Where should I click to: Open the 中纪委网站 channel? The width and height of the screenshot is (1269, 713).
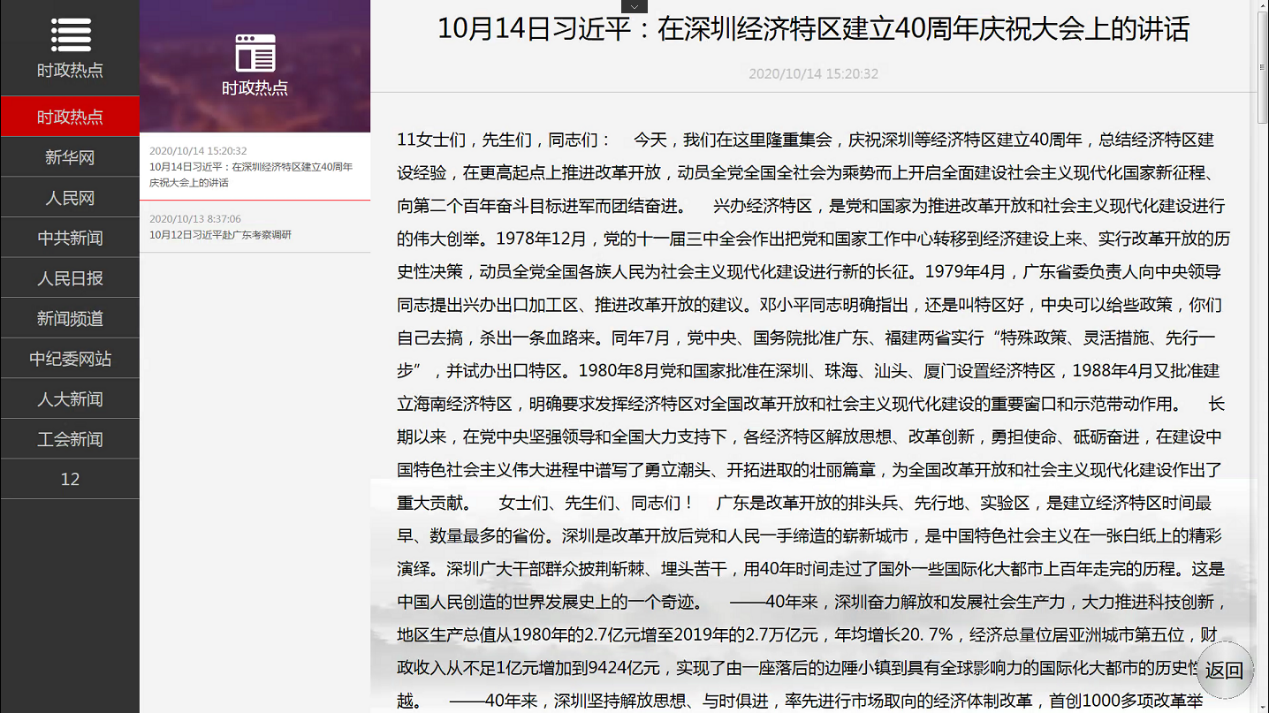click(x=69, y=358)
